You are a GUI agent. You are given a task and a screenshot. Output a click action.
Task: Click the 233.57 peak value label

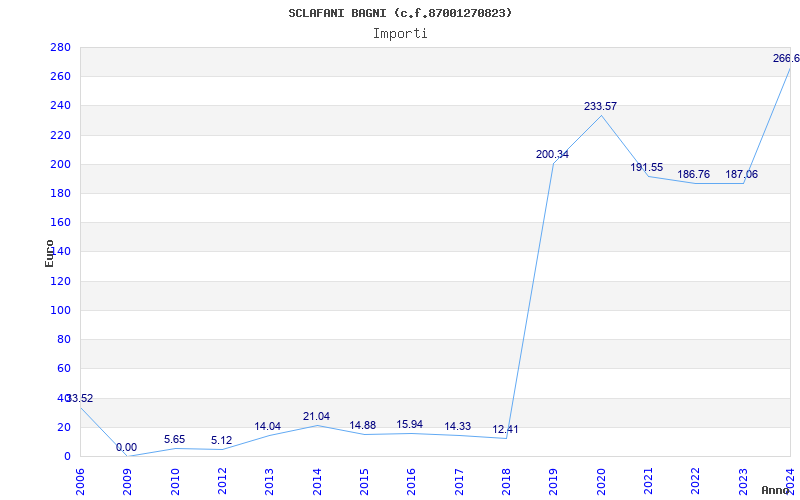click(x=601, y=107)
